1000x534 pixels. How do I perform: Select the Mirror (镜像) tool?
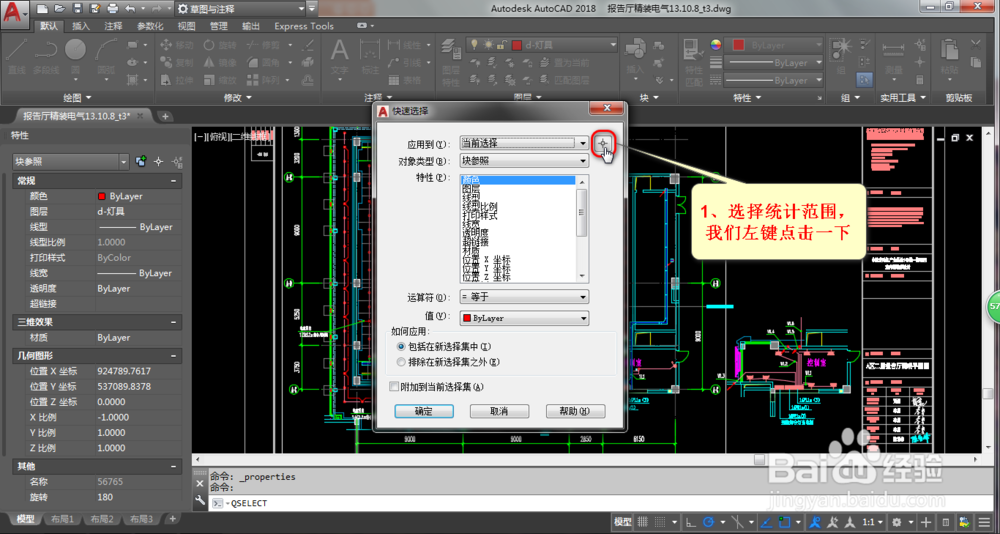click(x=221, y=63)
